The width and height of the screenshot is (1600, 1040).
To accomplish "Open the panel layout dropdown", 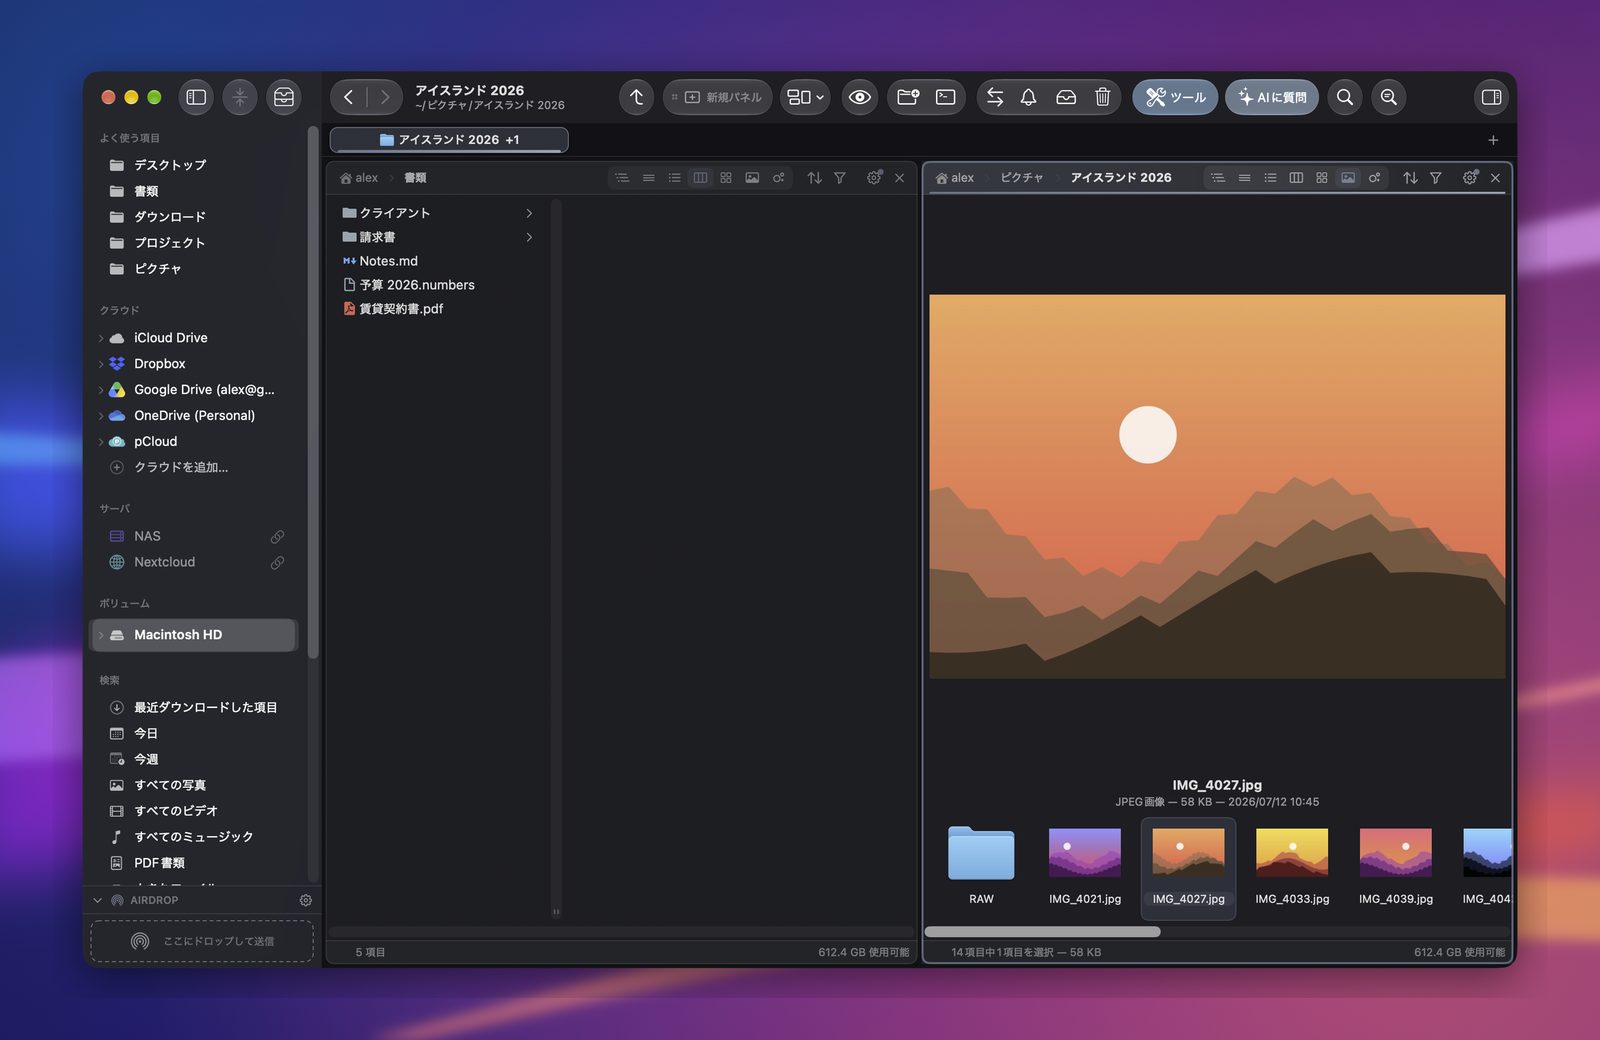I will click(805, 97).
